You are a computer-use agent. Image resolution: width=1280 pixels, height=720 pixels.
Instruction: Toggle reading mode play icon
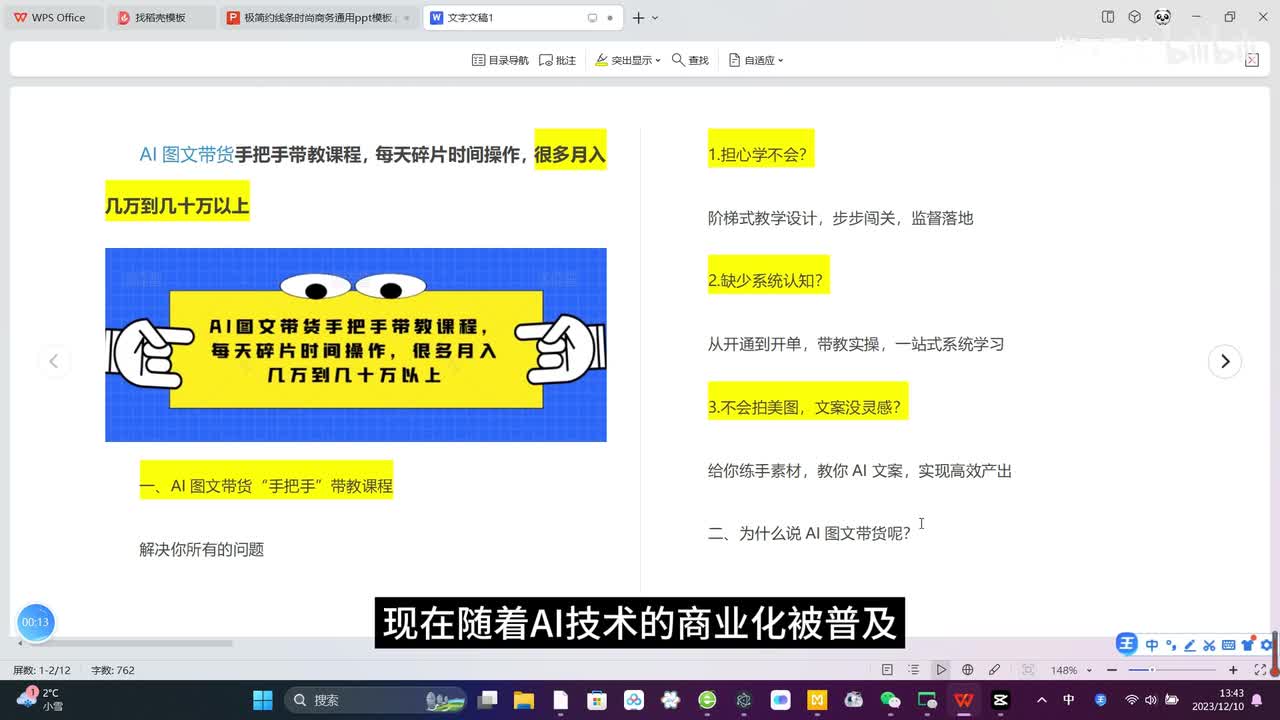[x=941, y=670]
